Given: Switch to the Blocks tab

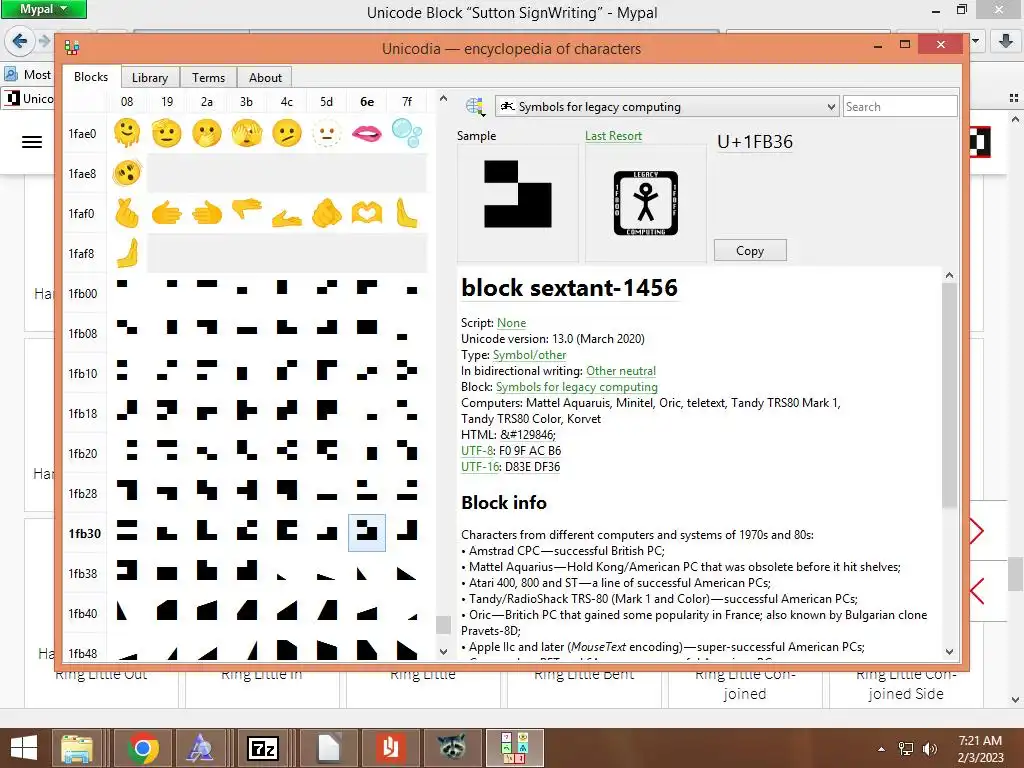Looking at the screenshot, I should point(91,76).
